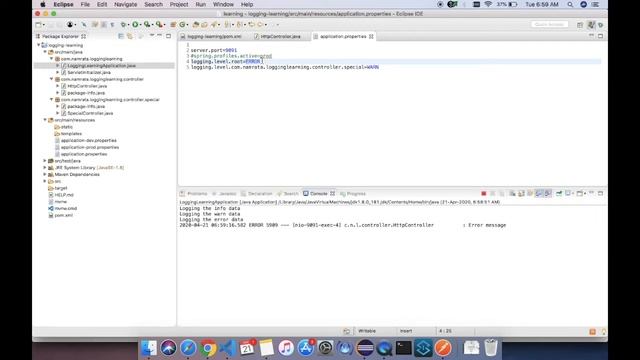
Task: Toggle Link with Editor in Package Explorer
Action: coord(130,36)
